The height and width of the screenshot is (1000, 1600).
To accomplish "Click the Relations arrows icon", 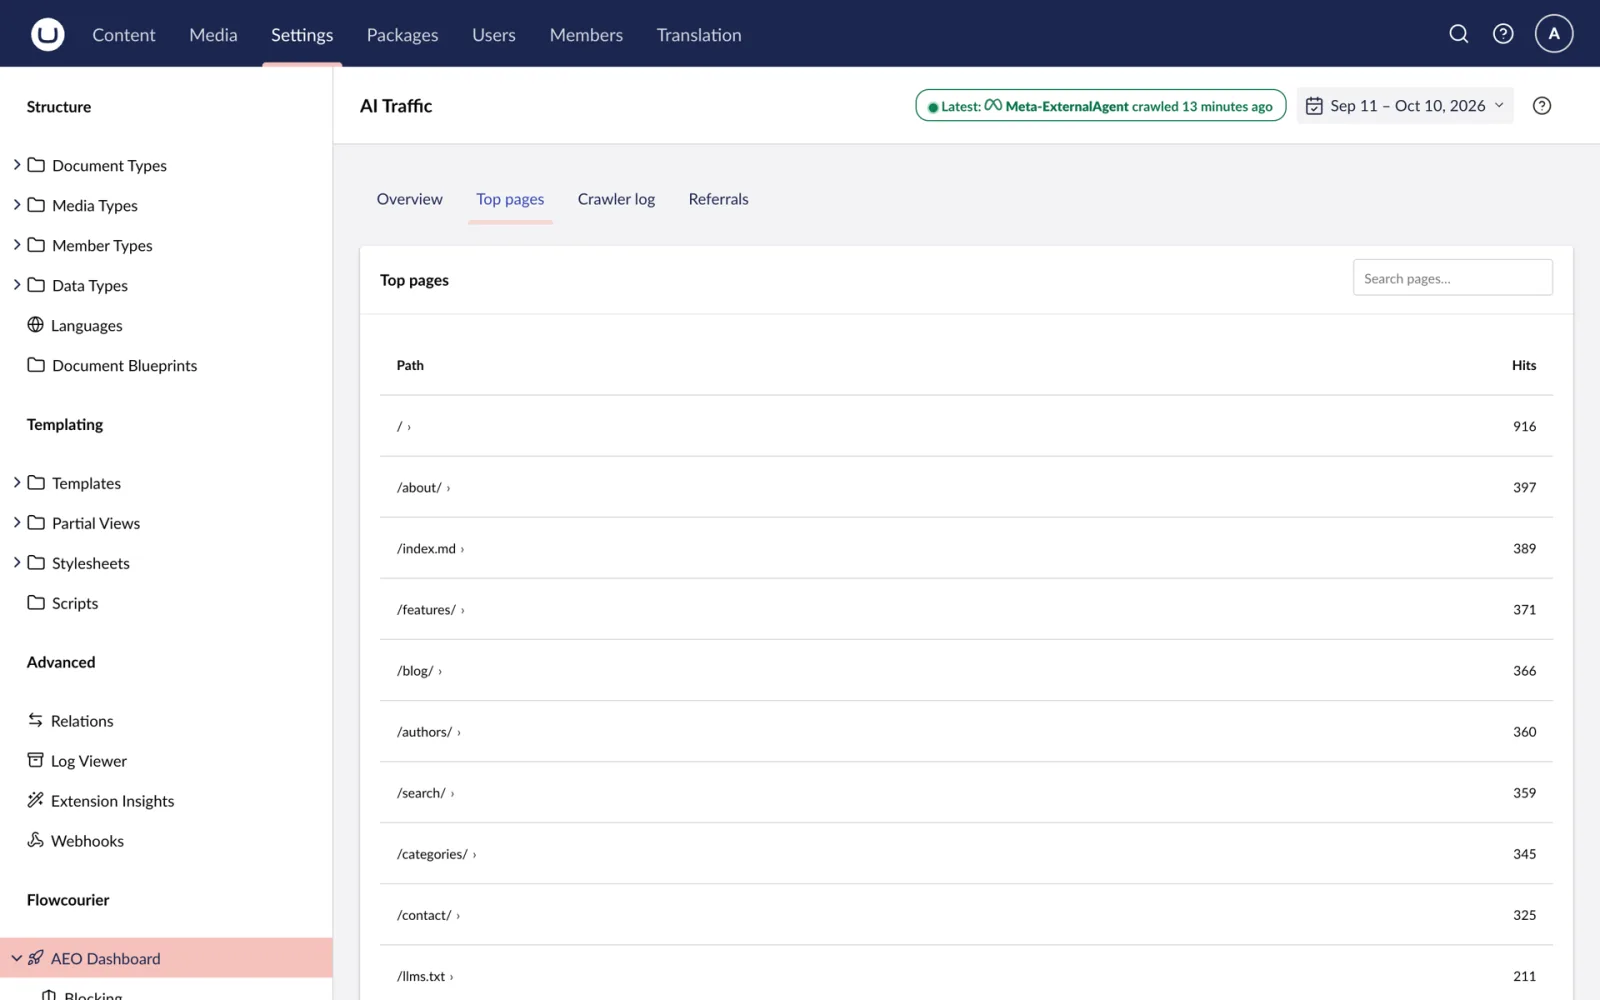I will [36, 720].
